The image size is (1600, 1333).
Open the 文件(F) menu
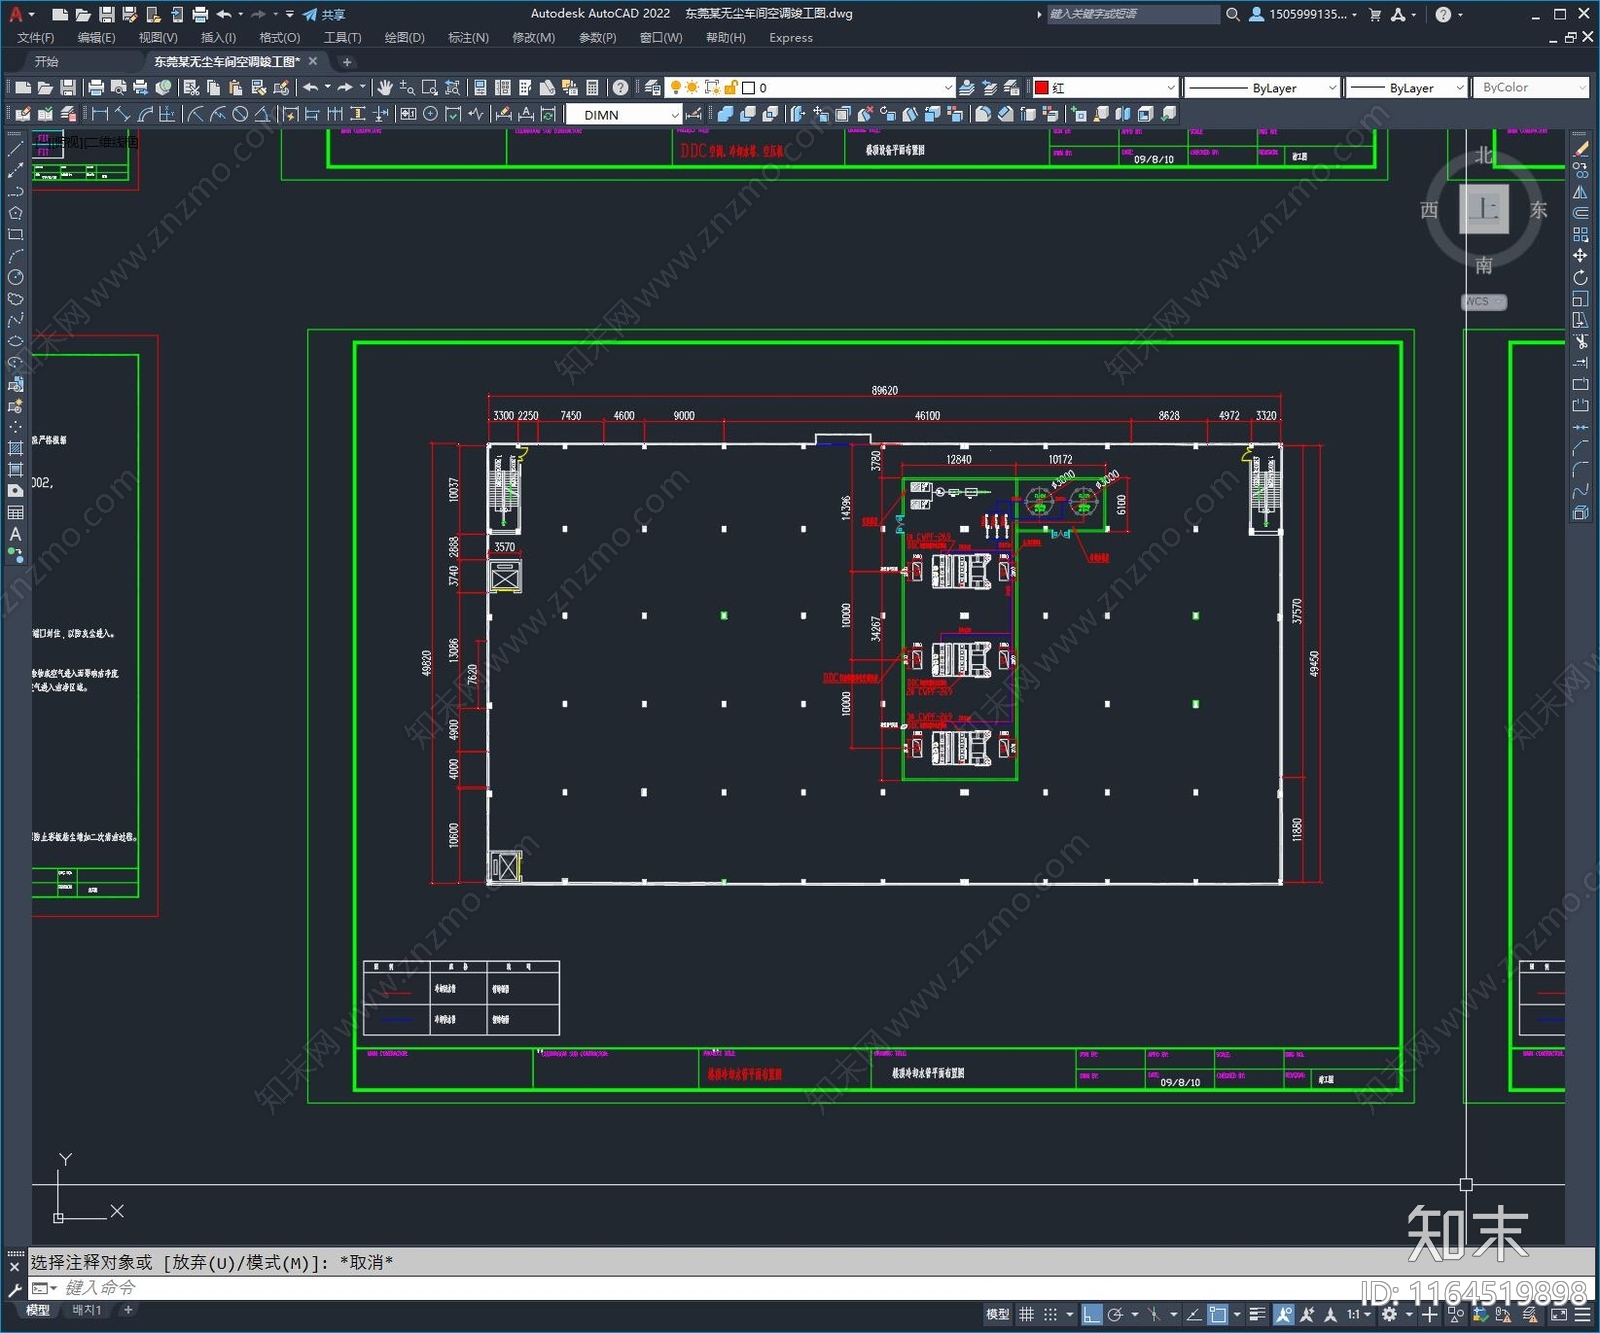36,38
